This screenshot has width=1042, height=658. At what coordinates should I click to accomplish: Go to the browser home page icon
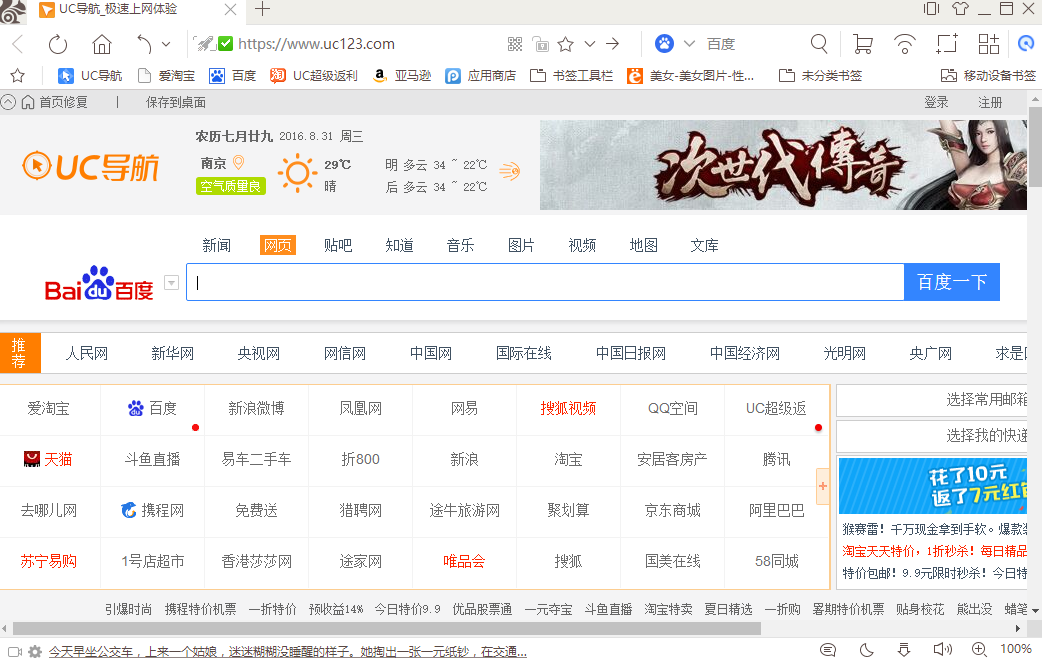102,44
